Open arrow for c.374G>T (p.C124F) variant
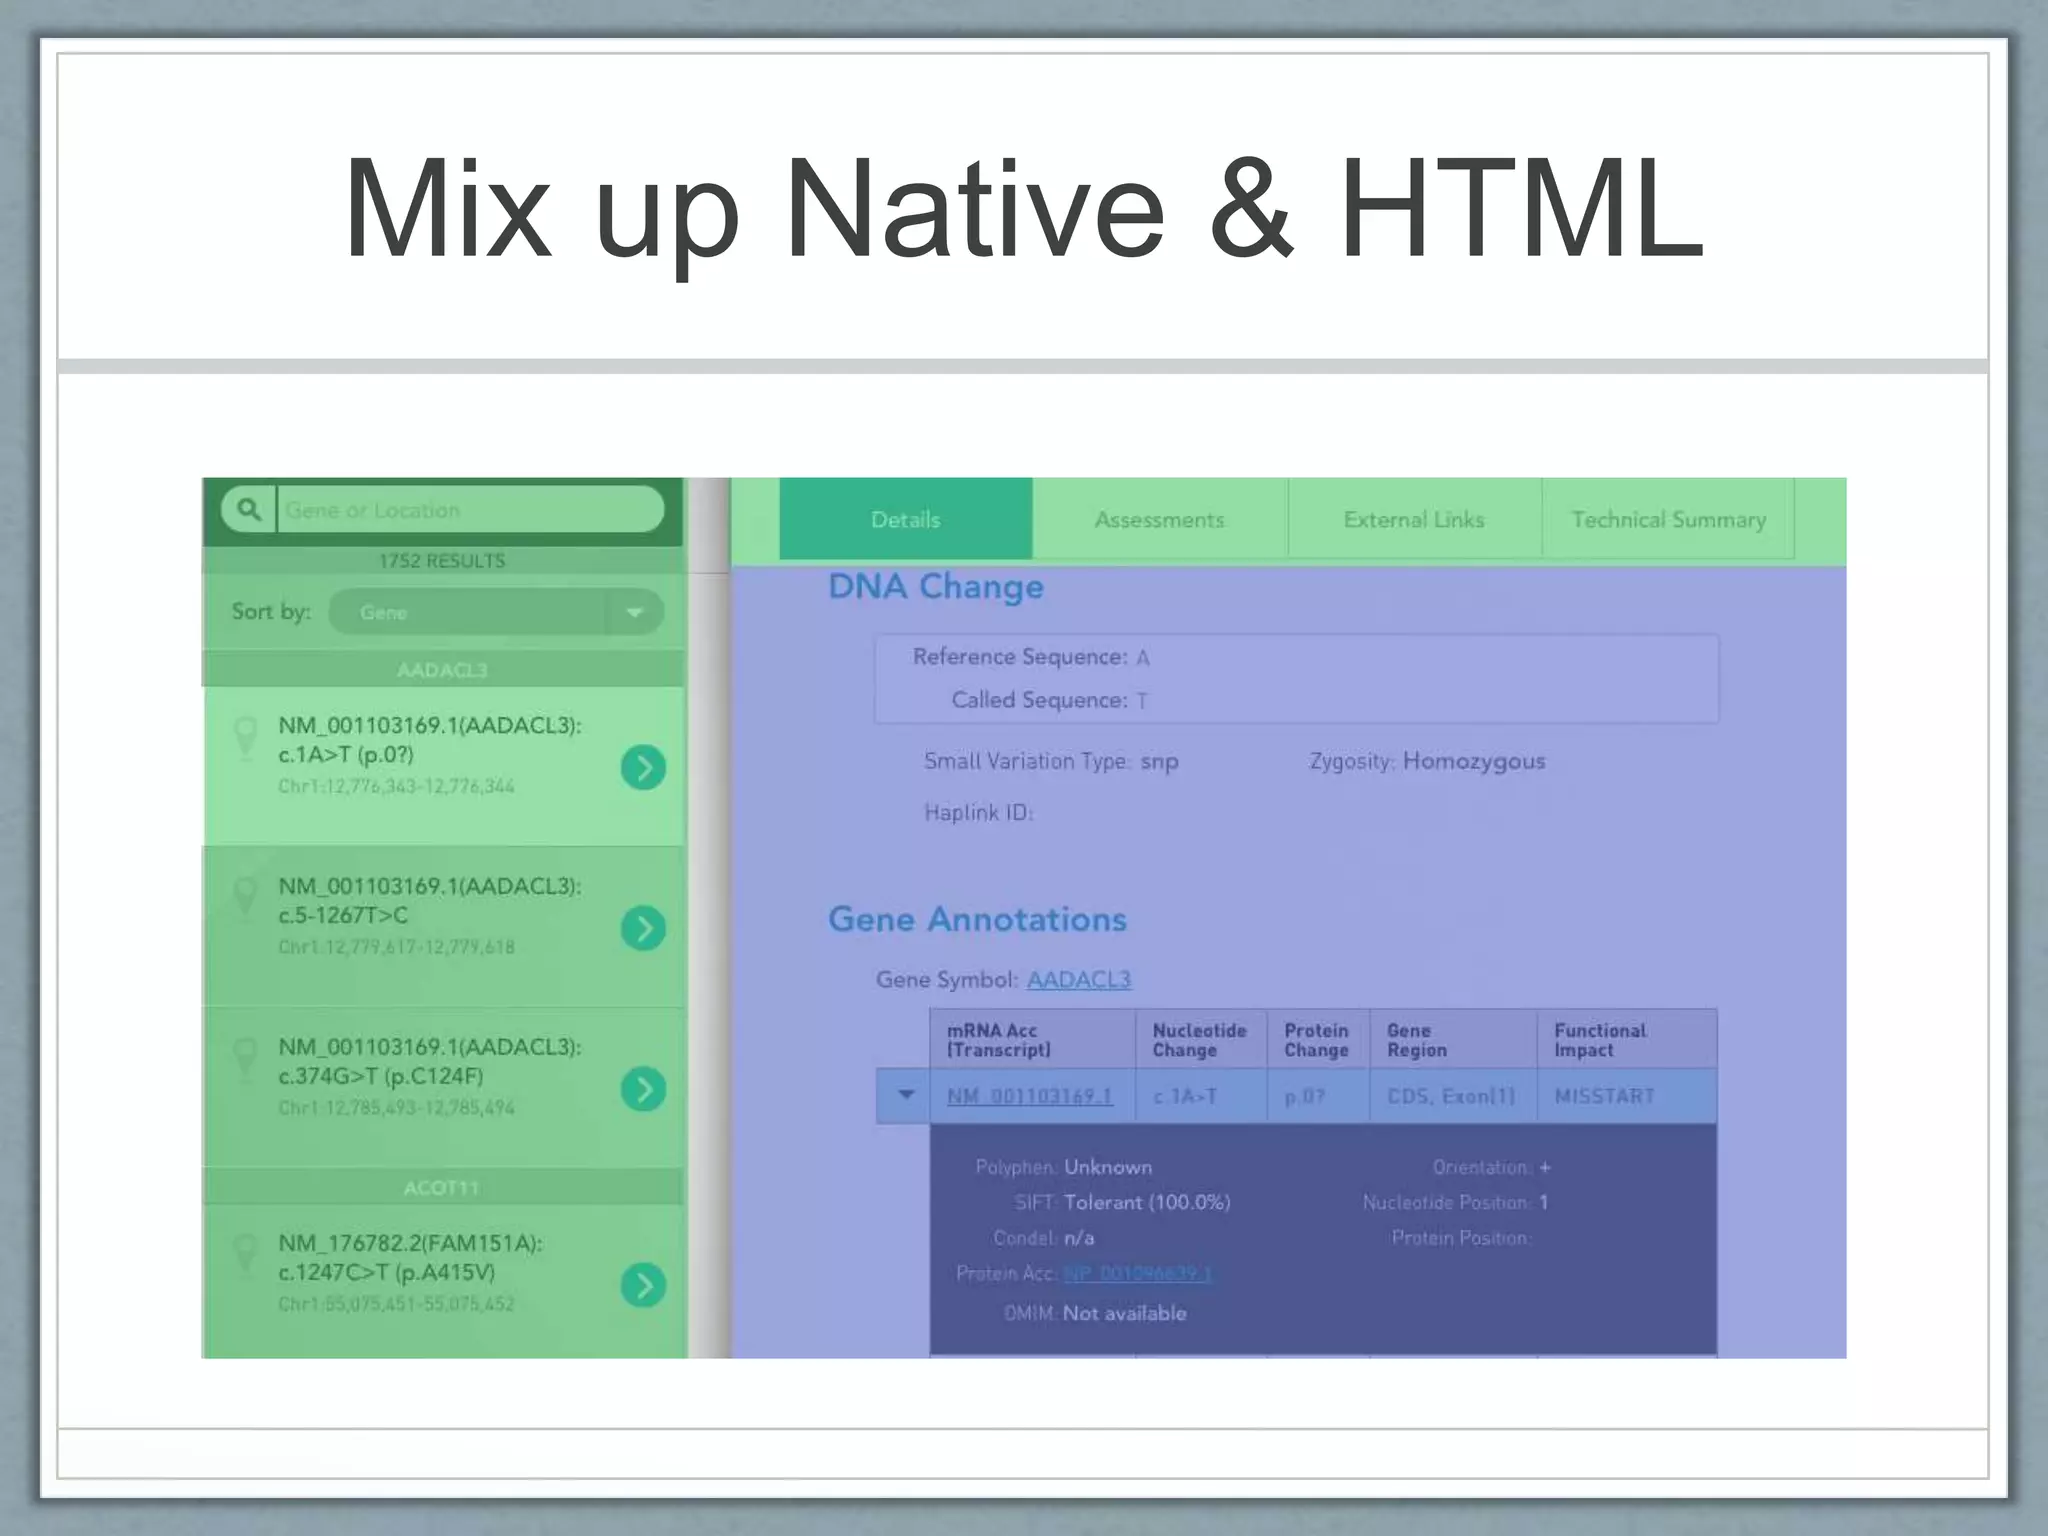Image resolution: width=2048 pixels, height=1536 pixels. [643, 1089]
